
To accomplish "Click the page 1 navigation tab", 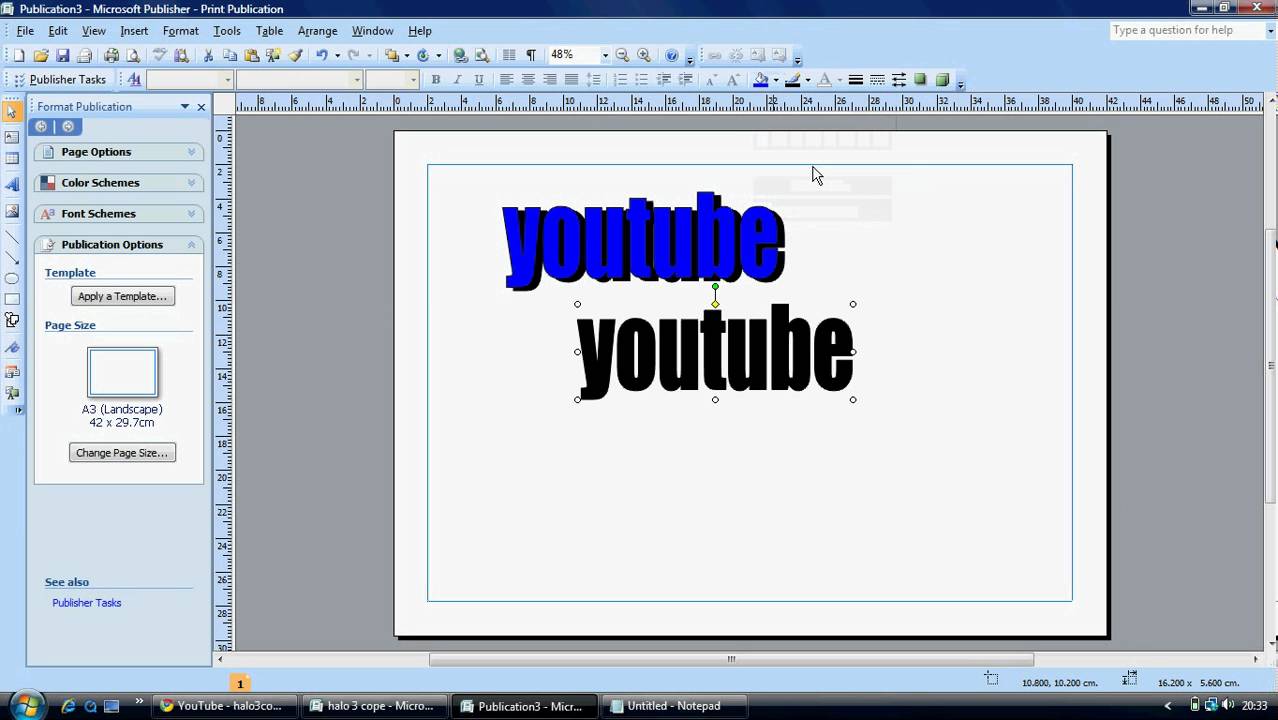I will (x=240, y=683).
